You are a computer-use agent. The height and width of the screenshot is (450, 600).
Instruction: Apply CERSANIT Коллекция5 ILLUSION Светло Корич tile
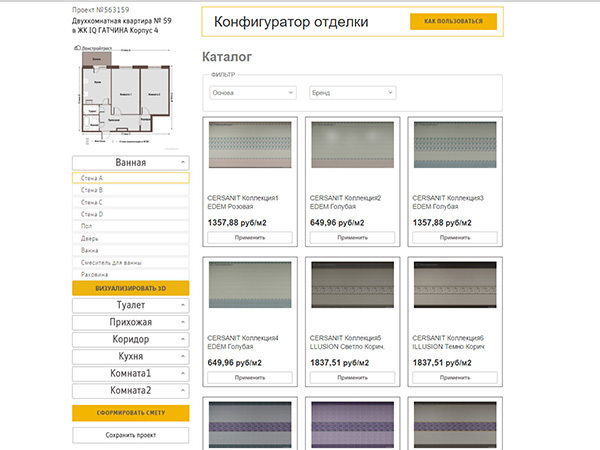point(352,378)
